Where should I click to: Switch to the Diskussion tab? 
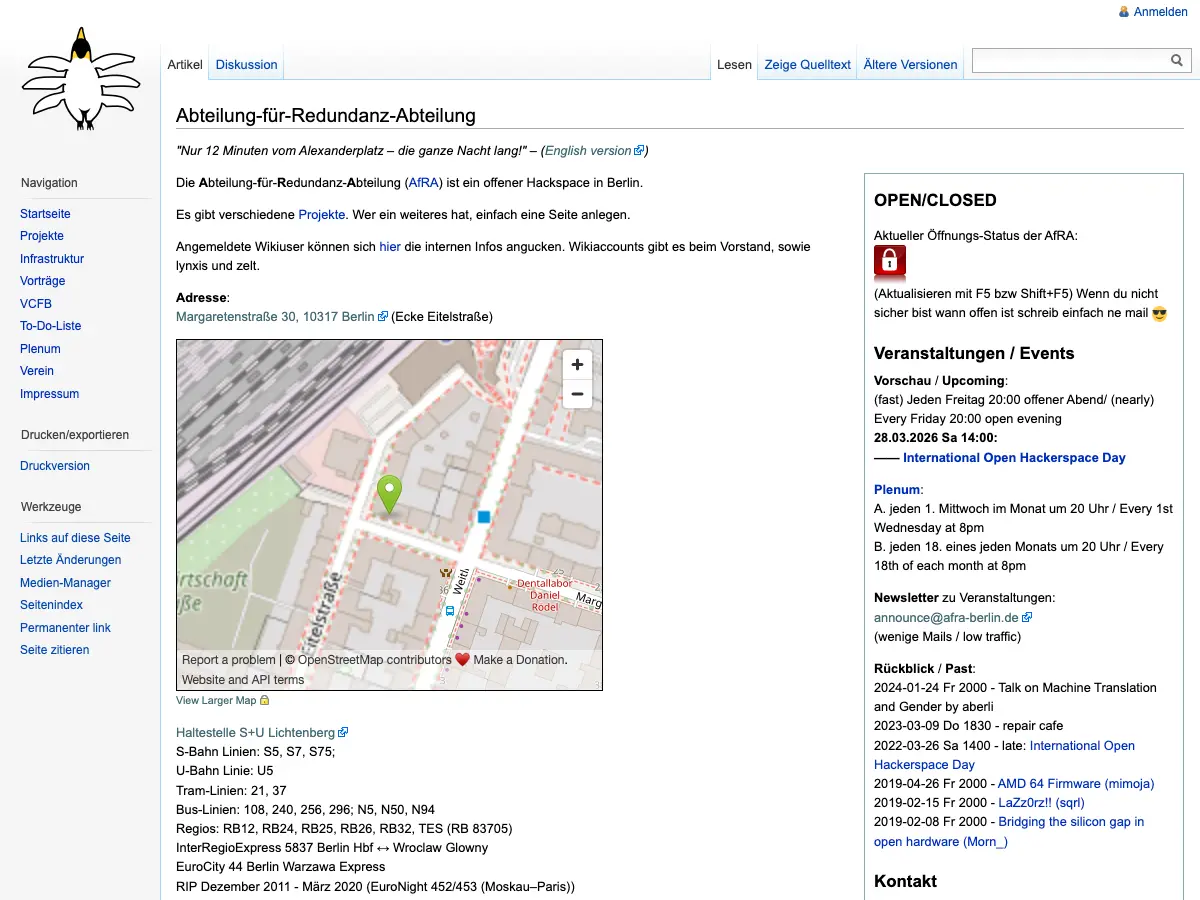click(x=246, y=64)
